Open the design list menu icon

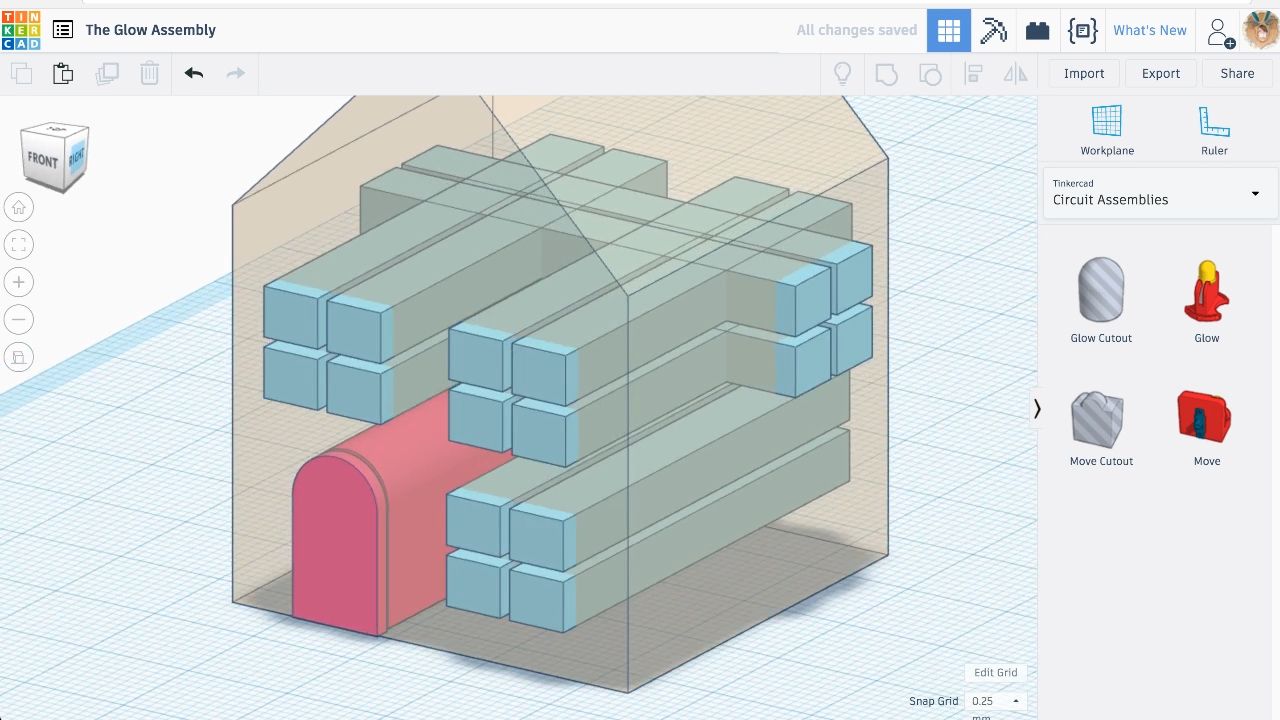tap(63, 30)
